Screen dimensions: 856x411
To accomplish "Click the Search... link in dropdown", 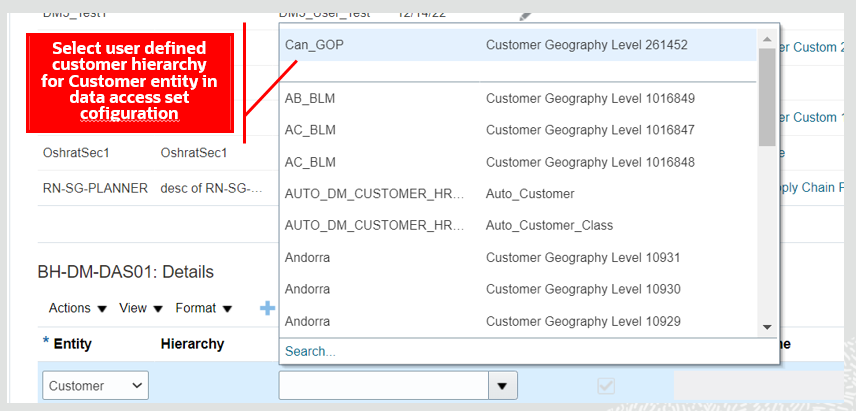I will 310,351.
